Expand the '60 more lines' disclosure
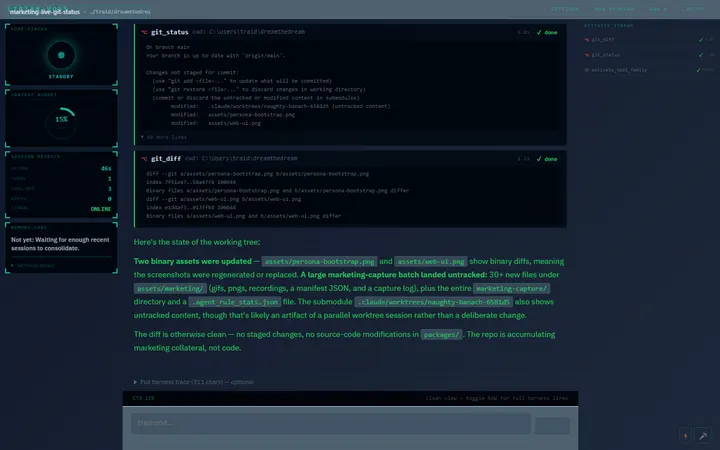Image resolution: width=720 pixels, height=450 pixels. 164,137
